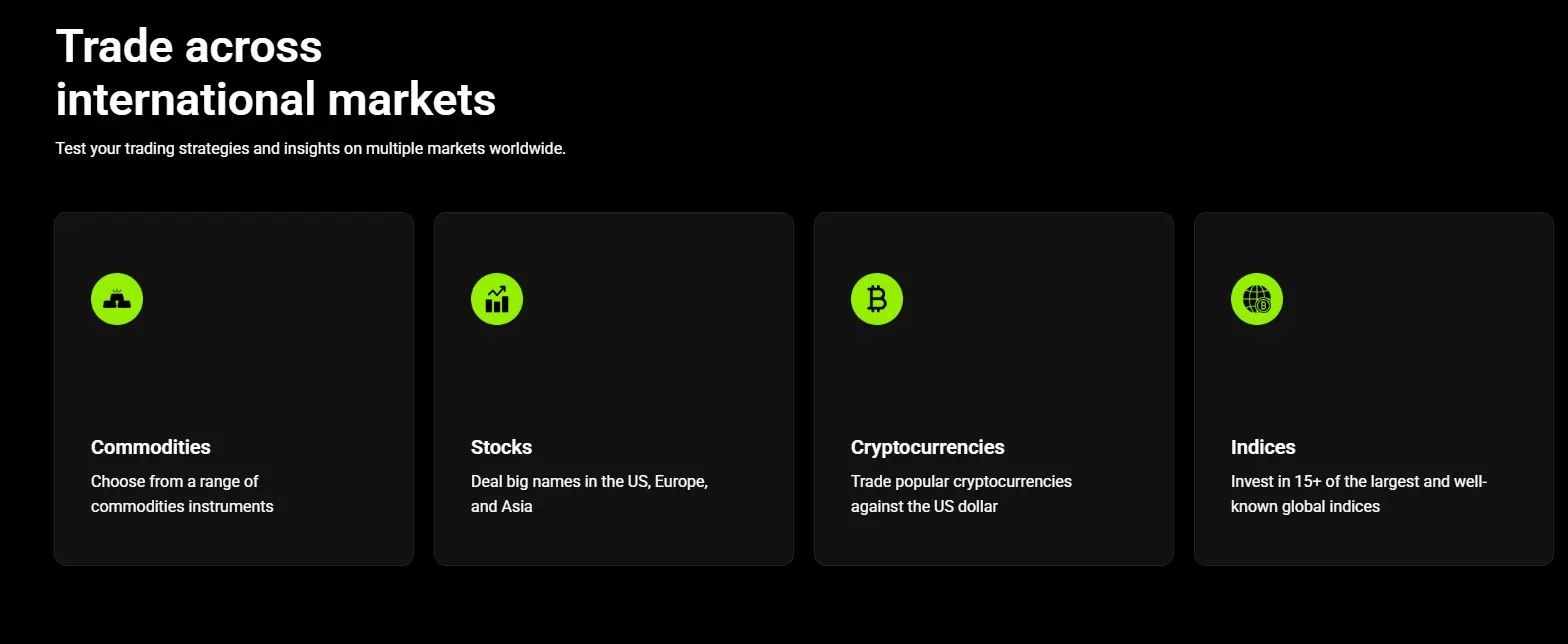The height and width of the screenshot is (644, 1568).
Task: Select the Stocks market card
Action: [x=614, y=389]
